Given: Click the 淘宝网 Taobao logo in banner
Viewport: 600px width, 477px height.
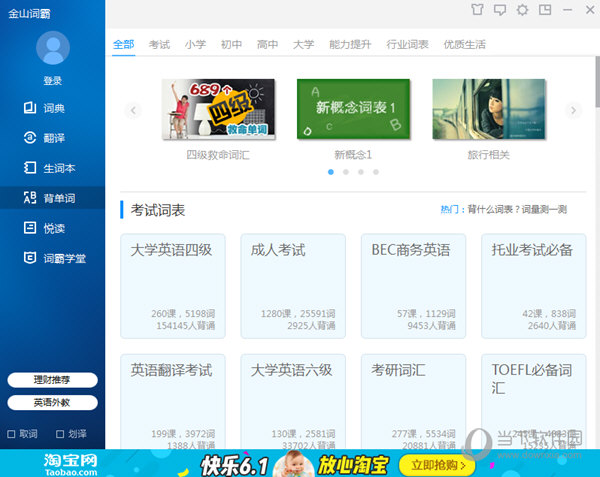Looking at the screenshot, I should [x=70, y=464].
